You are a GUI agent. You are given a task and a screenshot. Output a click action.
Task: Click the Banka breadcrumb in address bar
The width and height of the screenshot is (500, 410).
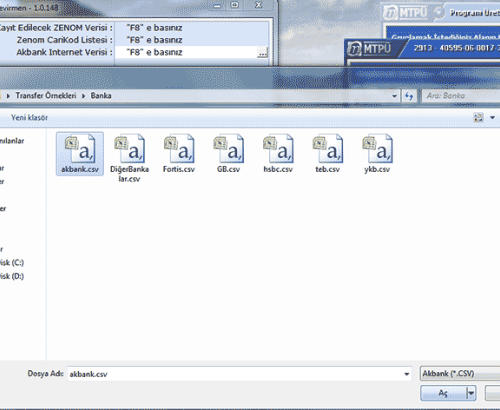coord(101,96)
